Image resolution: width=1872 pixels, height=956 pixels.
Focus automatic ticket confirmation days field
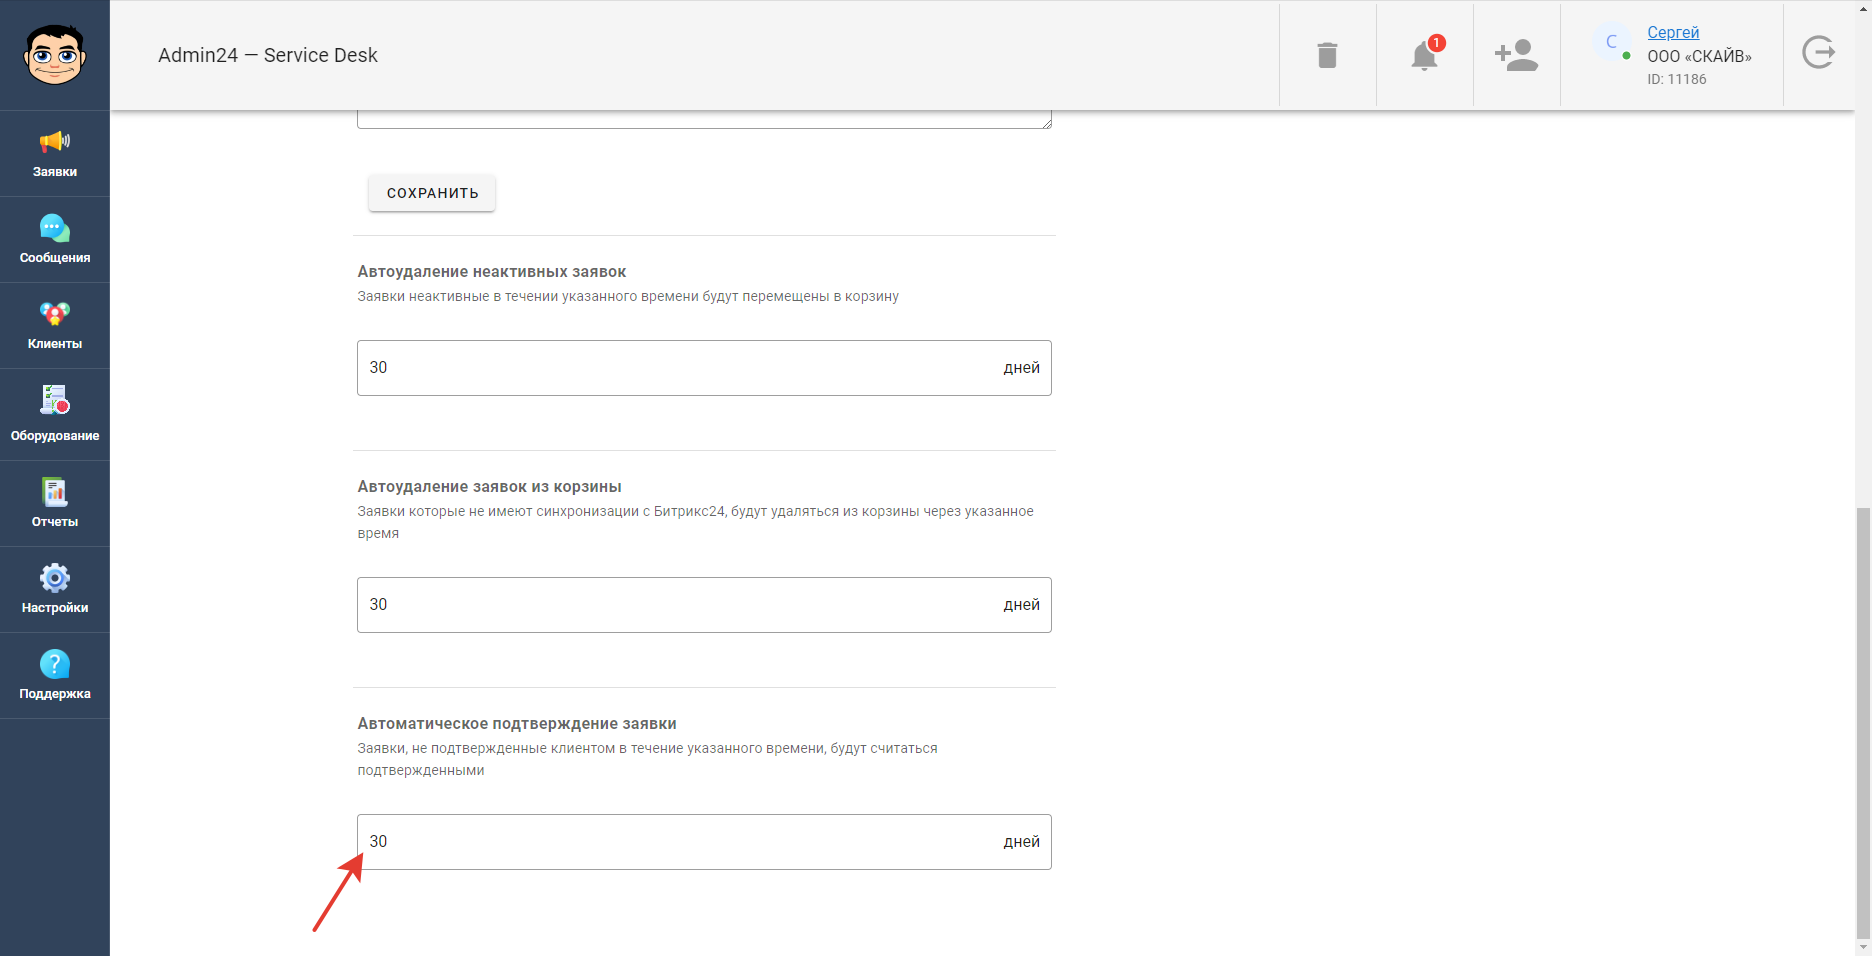click(704, 842)
